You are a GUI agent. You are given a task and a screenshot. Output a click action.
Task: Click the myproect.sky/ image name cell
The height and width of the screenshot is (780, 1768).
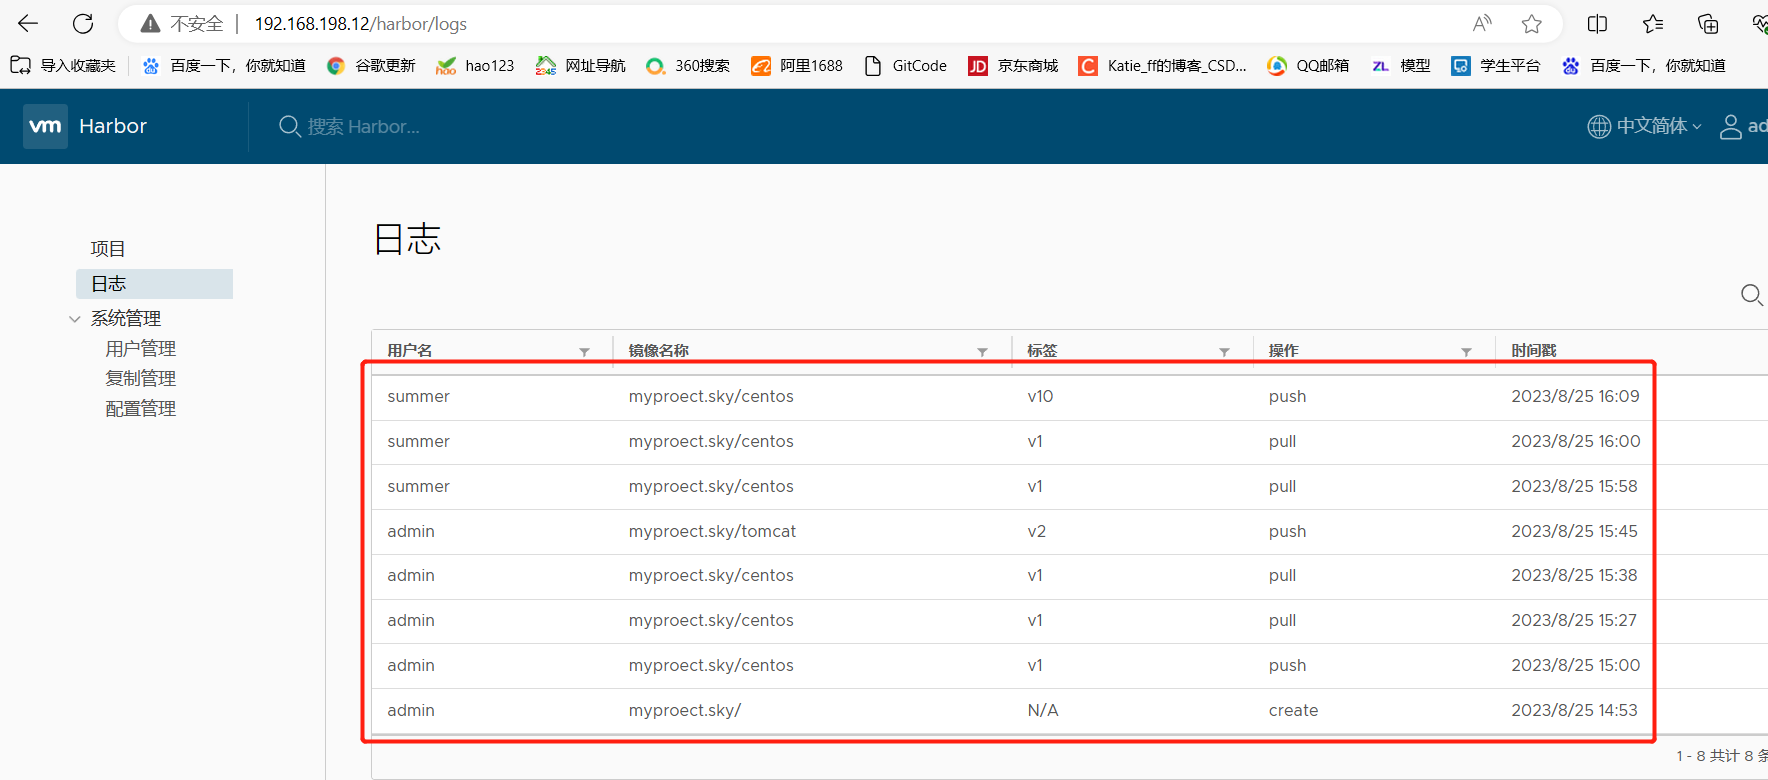point(685,711)
